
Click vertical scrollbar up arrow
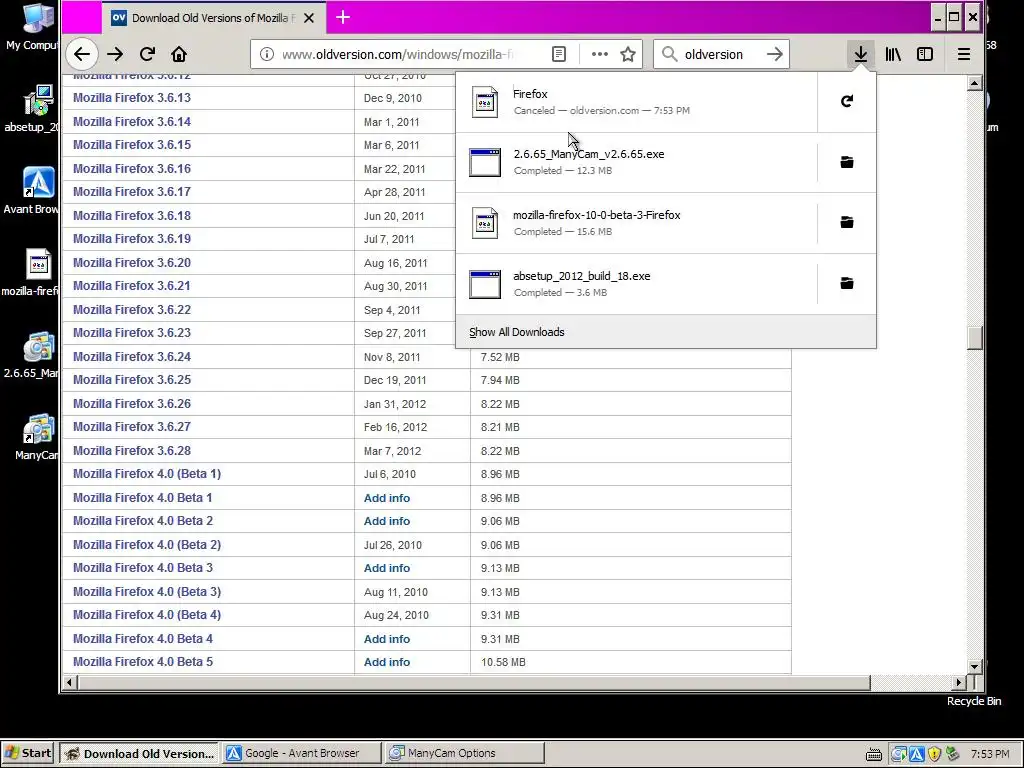pyautogui.click(x=974, y=83)
